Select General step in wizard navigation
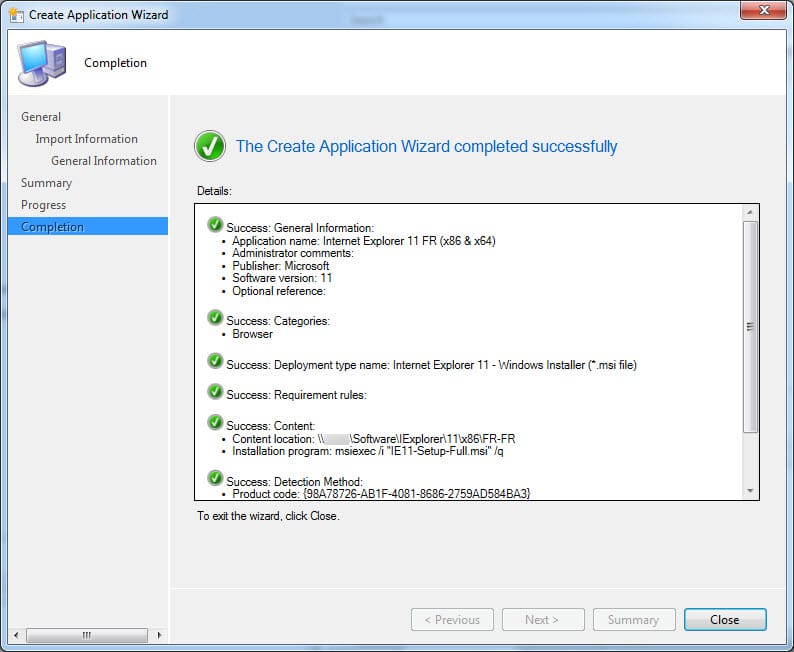The height and width of the screenshot is (652, 794). [x=41, y=116]
